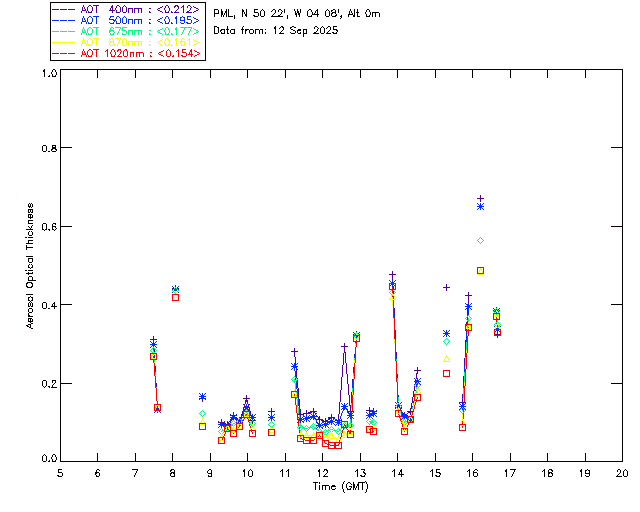Click the highest blue asterisk marker near 0.65

tap(480, 207)
